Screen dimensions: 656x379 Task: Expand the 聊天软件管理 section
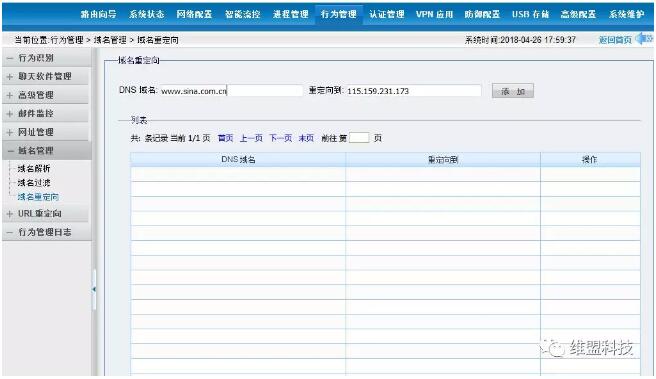point(10,77)
